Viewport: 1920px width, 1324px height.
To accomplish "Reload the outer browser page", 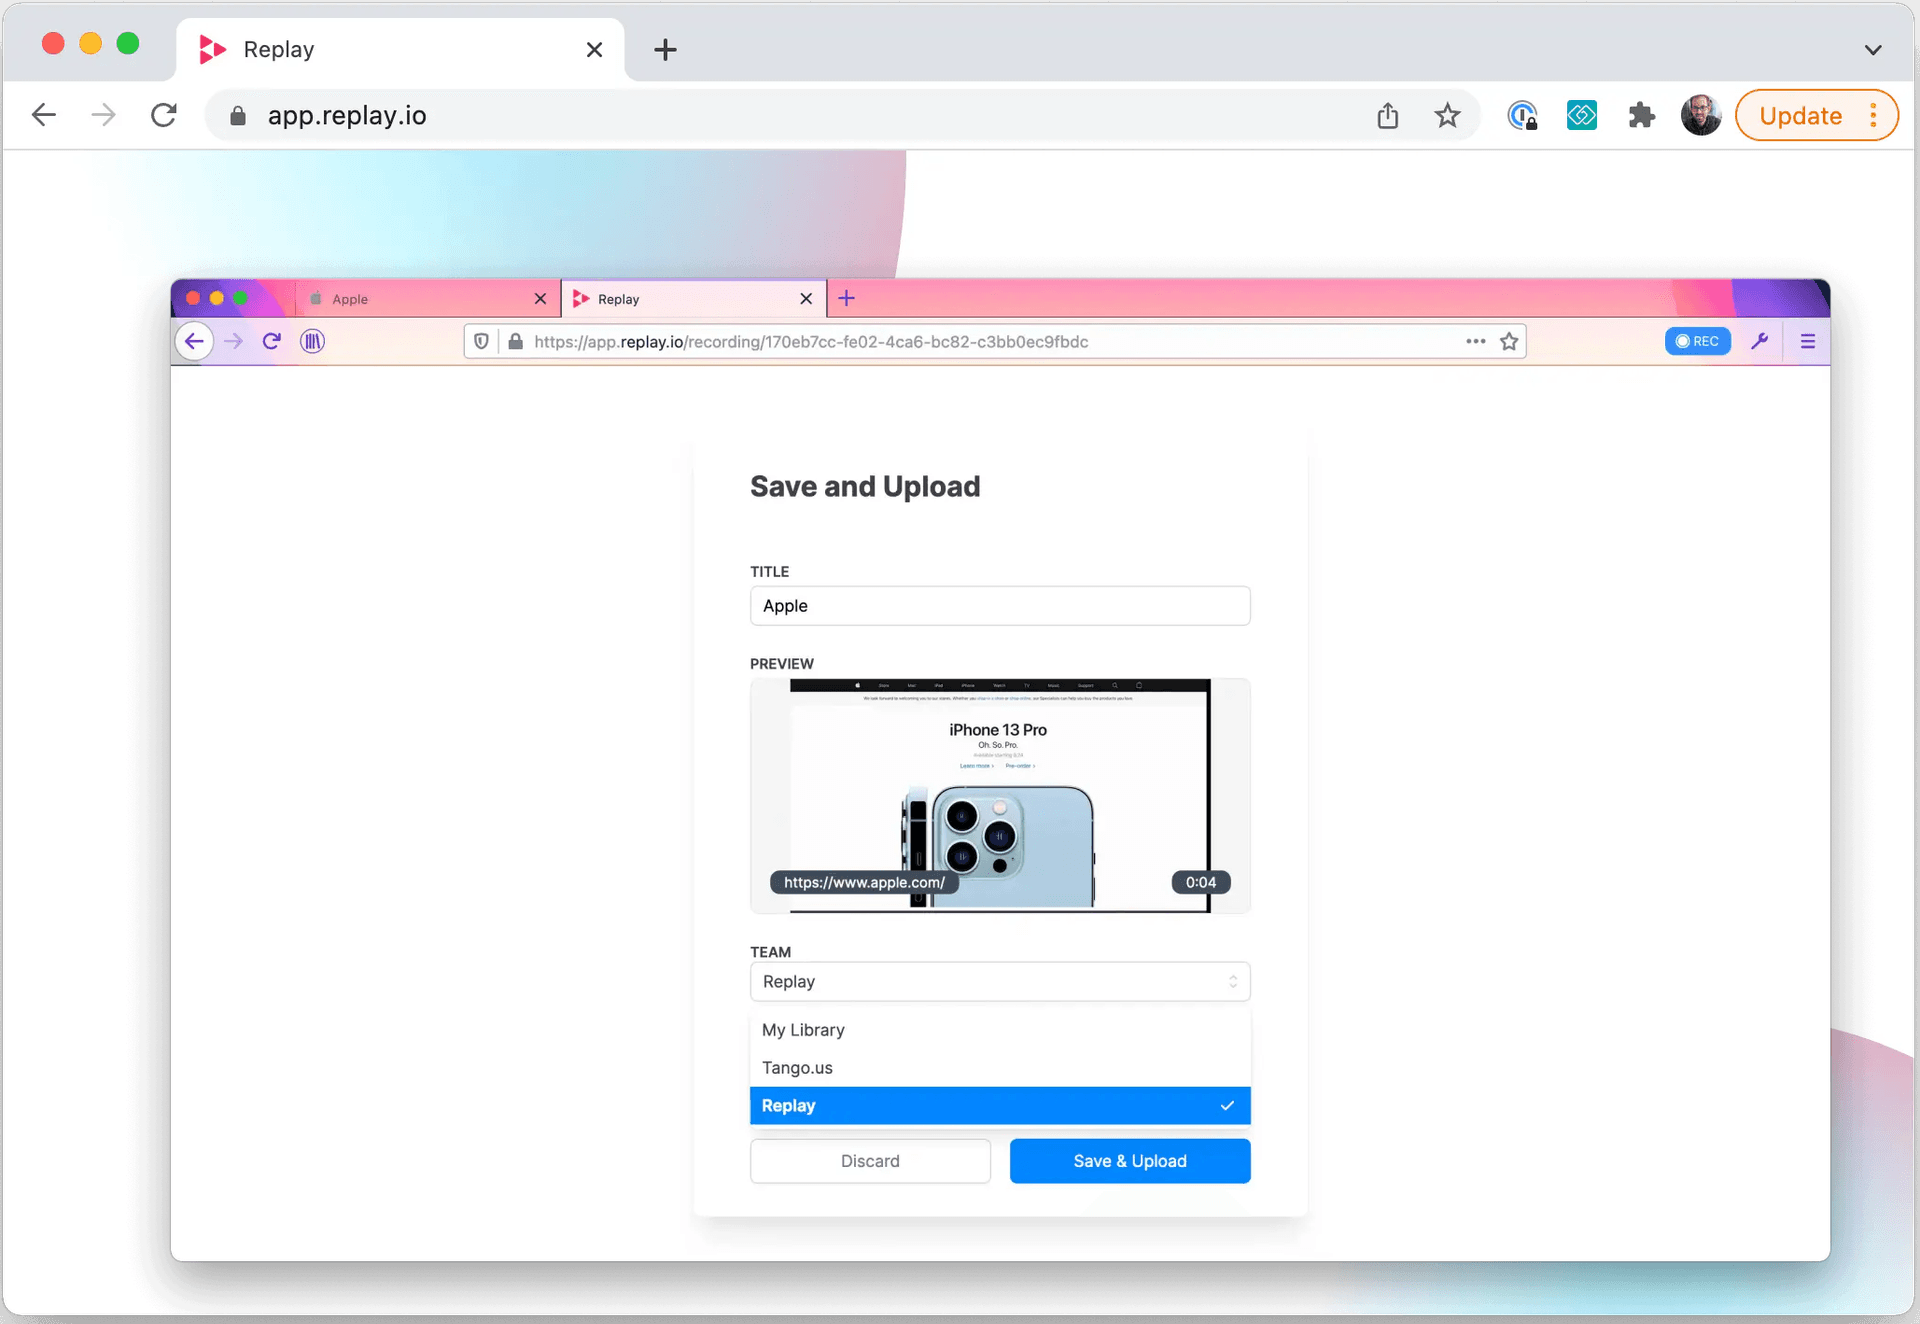I will [x=164, y=116].
